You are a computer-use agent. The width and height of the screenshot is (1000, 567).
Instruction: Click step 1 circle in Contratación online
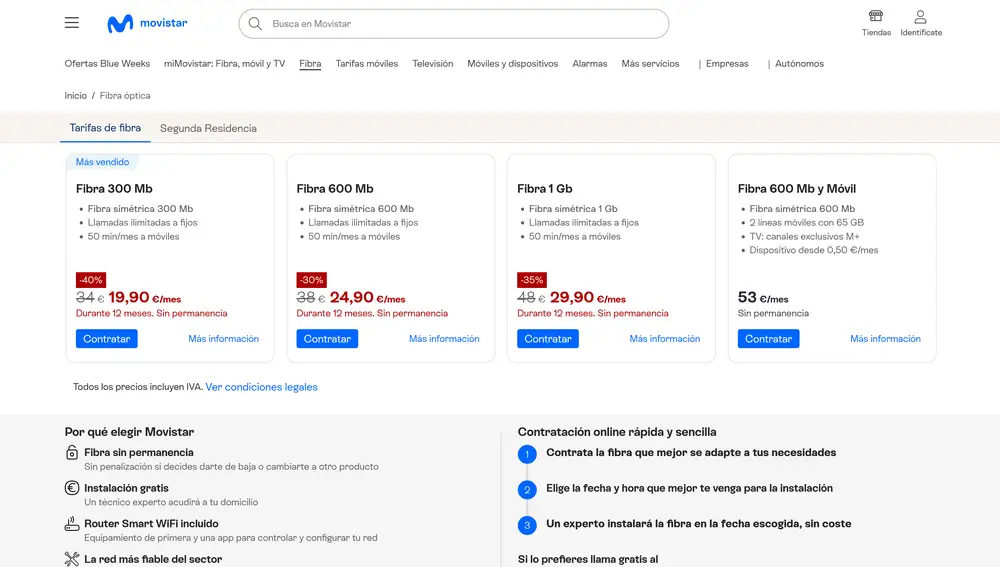click(527, 454)
